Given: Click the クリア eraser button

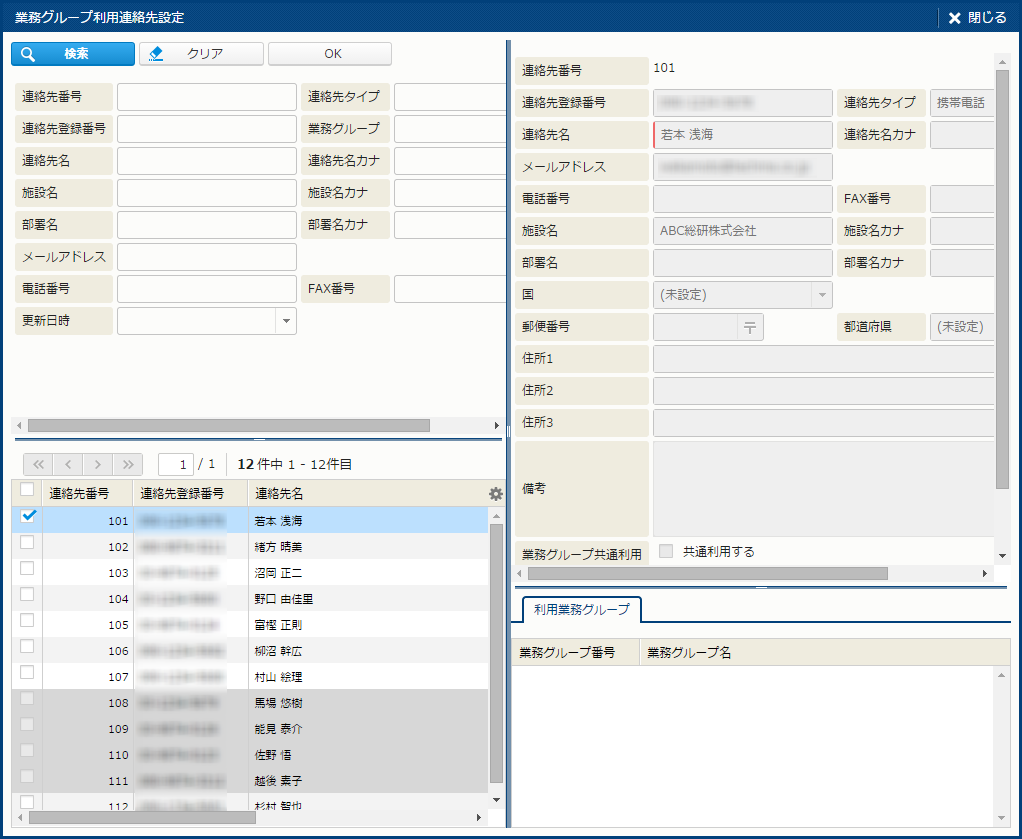Looking at the screenshot, I should pyautogui.click(x=201, y=54).
